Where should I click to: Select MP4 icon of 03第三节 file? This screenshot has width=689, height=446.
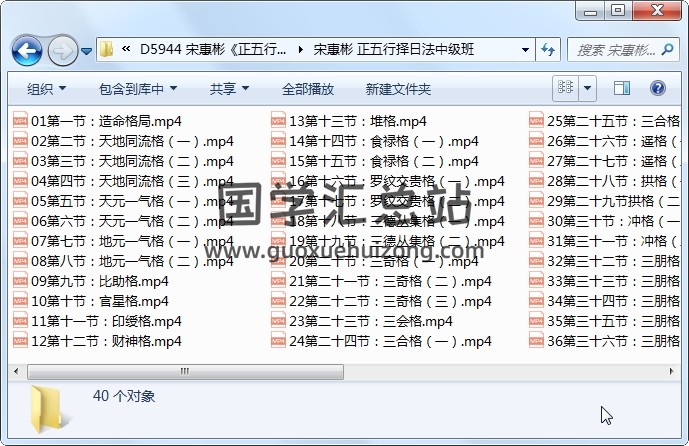[x=20, y=160]
